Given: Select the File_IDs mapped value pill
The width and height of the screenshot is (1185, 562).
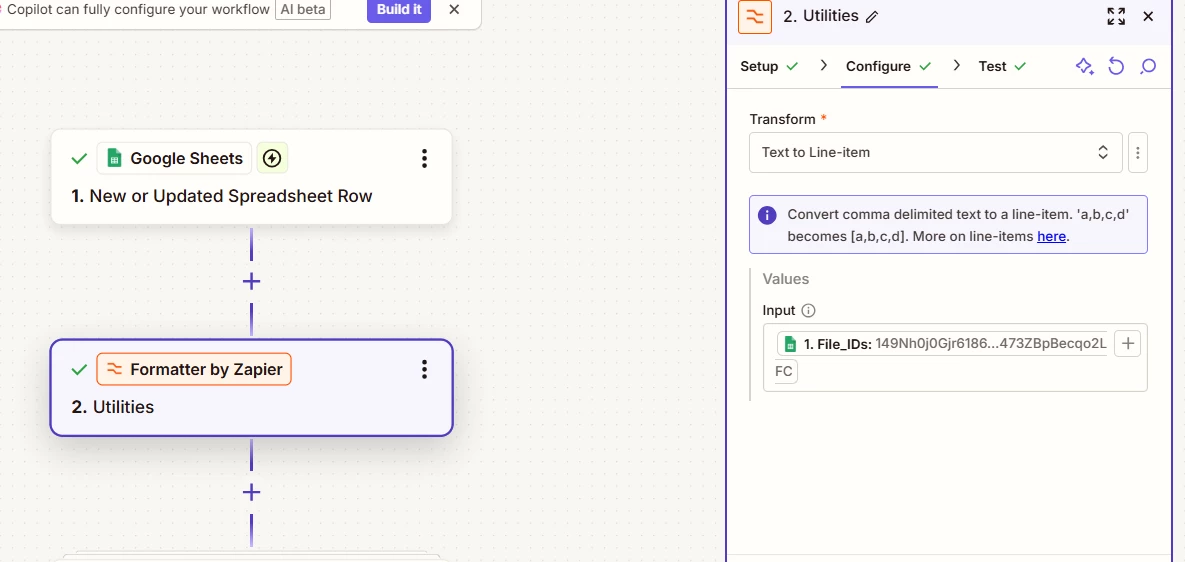Looking at the screenshot, I should tap(943, 344).
